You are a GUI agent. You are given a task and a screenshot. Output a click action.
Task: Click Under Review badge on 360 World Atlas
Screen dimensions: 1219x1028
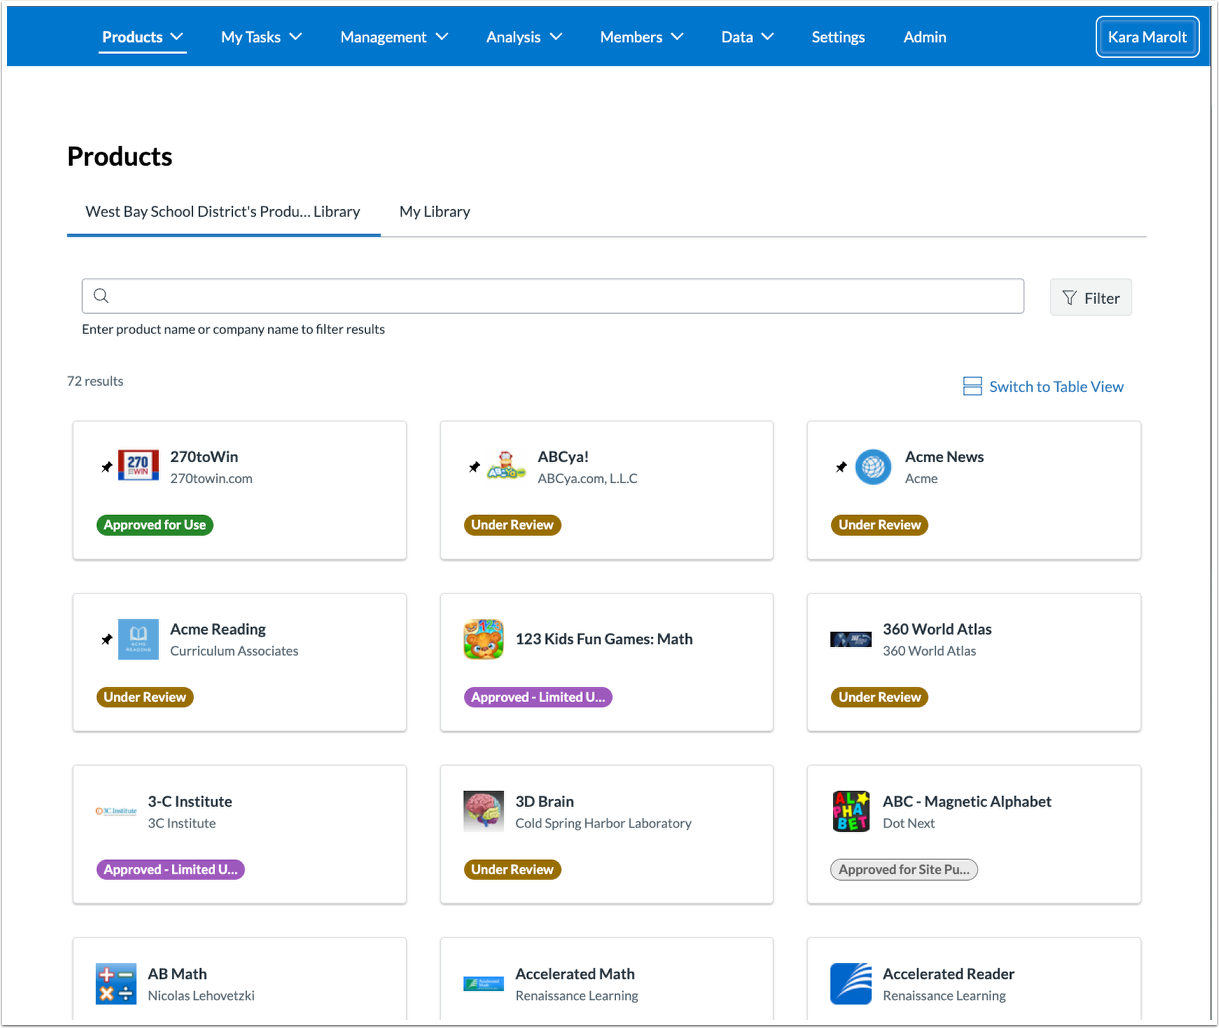(x=880, y=697)
